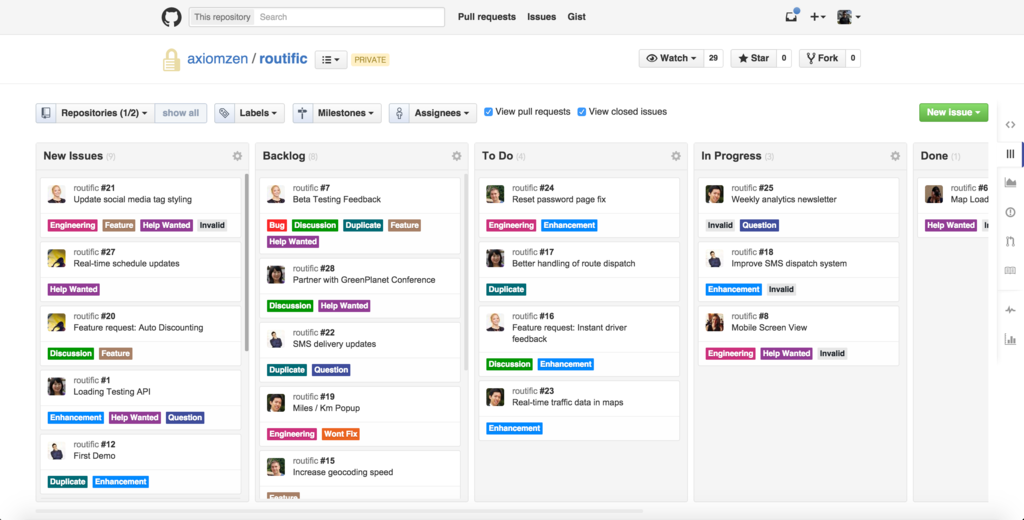
Task: Open the routific repository link
Action: pyautogui.click(x=283, y=58)
